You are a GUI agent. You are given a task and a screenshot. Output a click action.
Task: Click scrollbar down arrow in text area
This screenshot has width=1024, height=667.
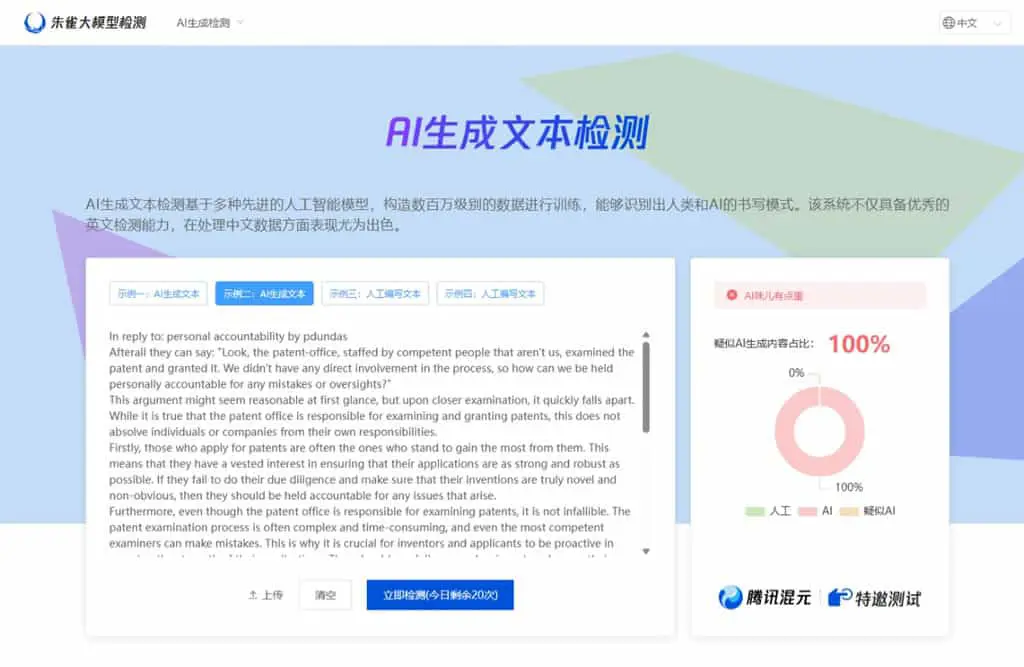point(646,551)
